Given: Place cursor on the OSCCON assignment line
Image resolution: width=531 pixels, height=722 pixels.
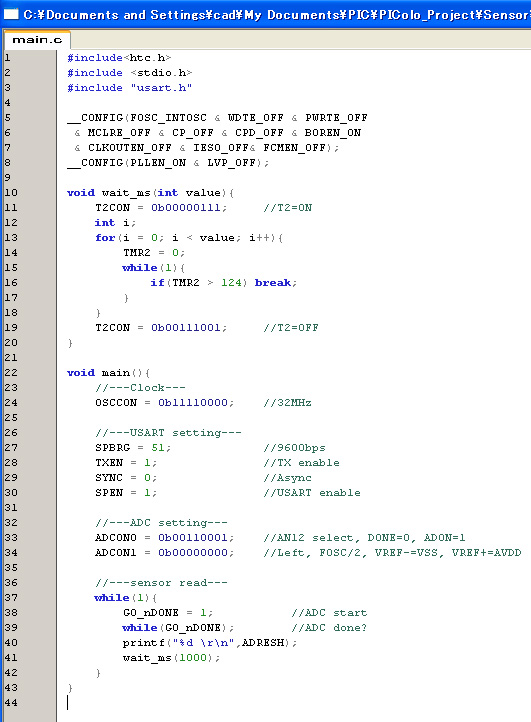Looking at the screenshot, I should 164,402.
